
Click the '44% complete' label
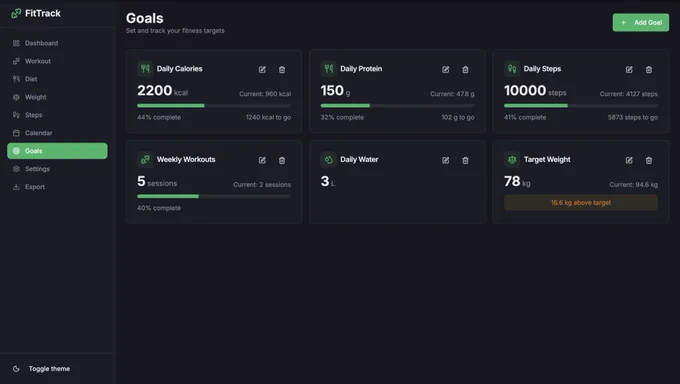pyautogui.click(x=159, y=117)
